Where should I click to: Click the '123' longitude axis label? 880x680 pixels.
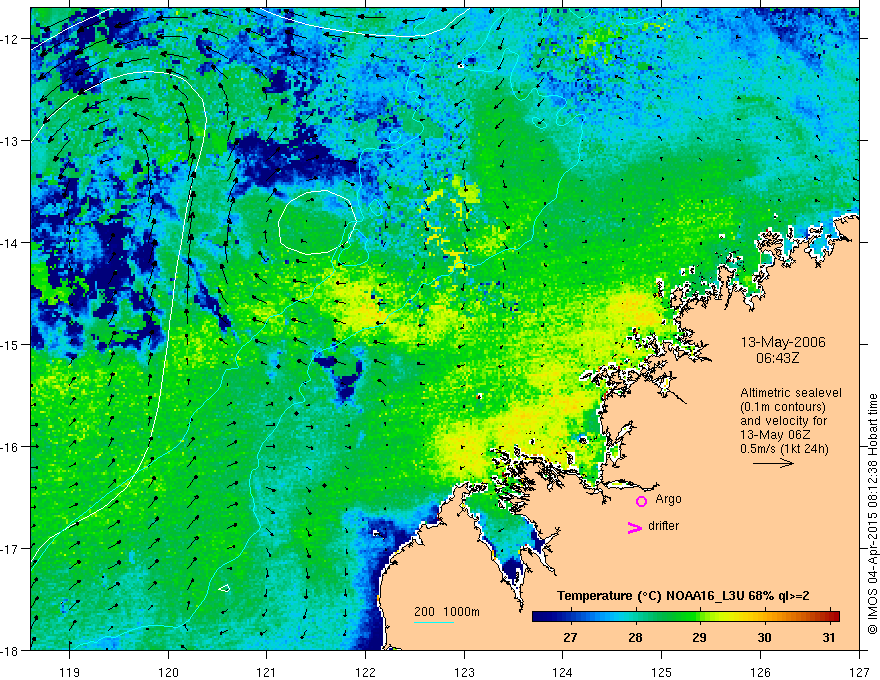[464, 672]
